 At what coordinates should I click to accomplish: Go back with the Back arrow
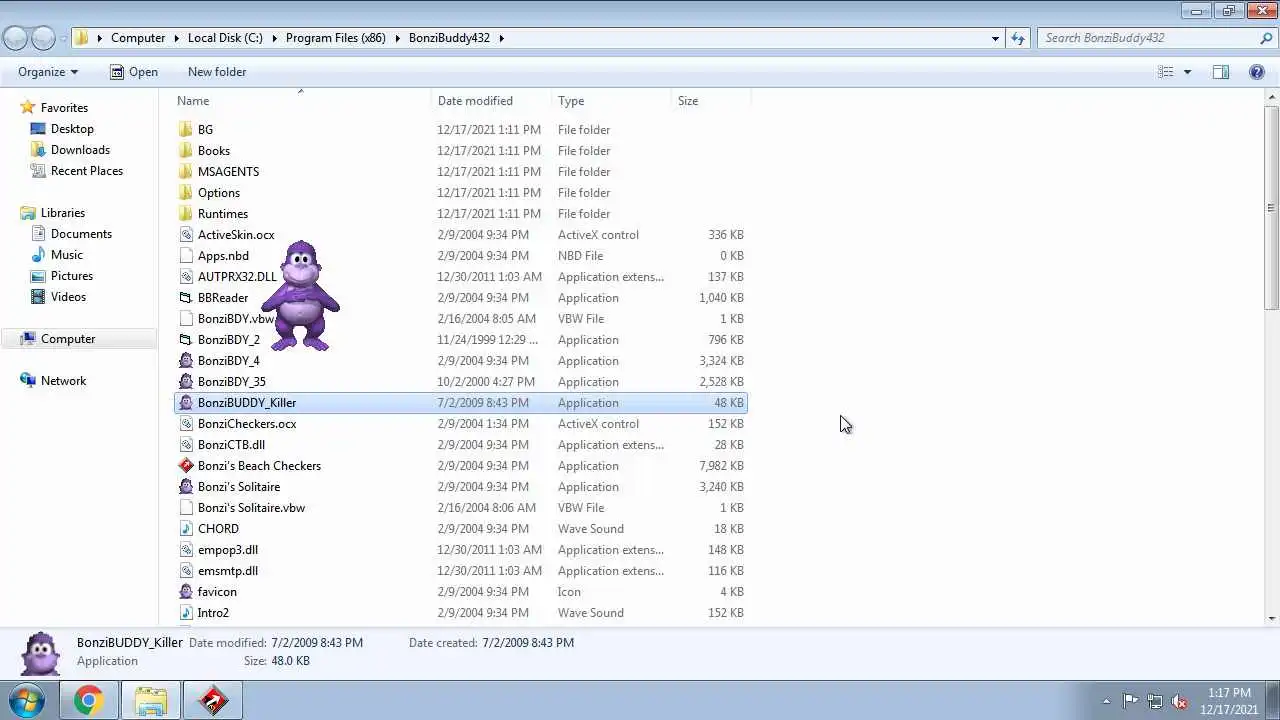[x=15, y=38]
